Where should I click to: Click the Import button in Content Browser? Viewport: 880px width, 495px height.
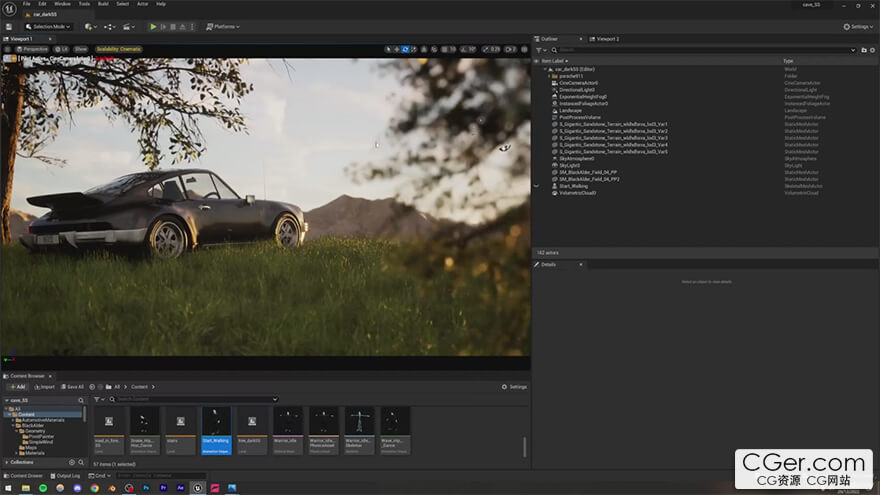click(x=45, y=386)
